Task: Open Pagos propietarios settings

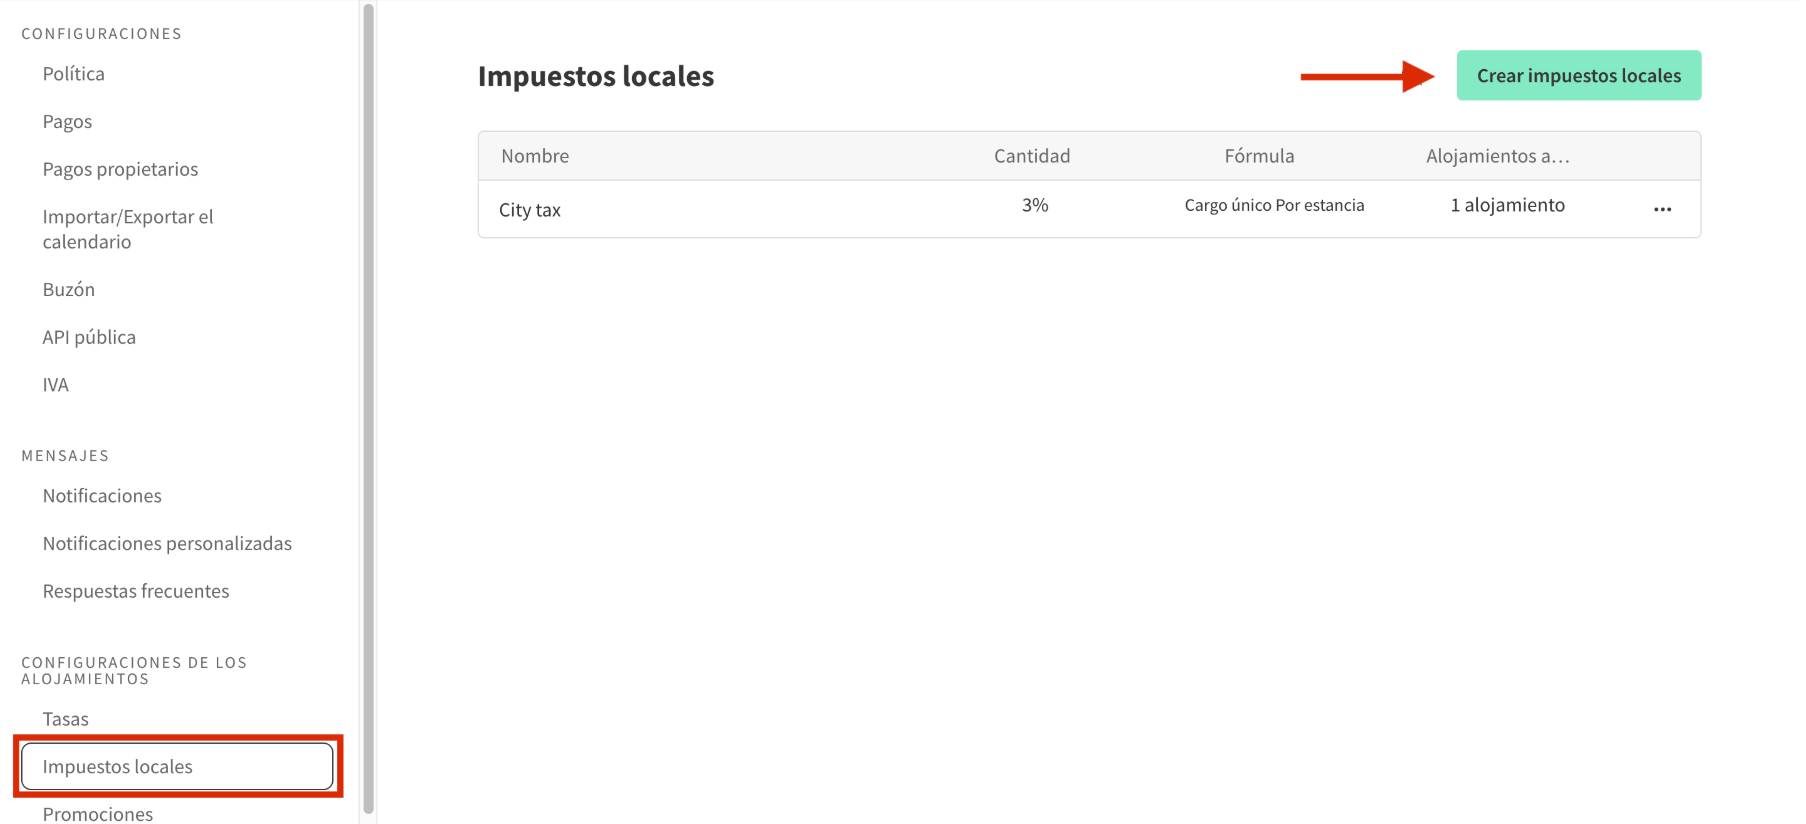Action: (x=120, y=169)
